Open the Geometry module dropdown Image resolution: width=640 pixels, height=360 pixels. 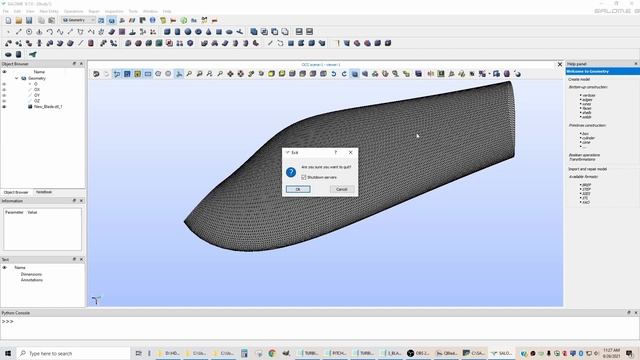(78, 20)
